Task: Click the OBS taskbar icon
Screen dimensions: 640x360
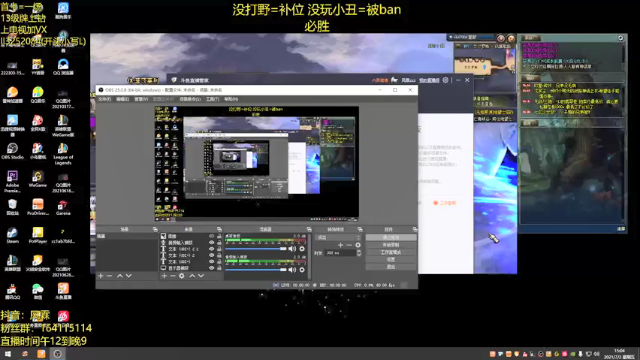Action: (58, 354)
